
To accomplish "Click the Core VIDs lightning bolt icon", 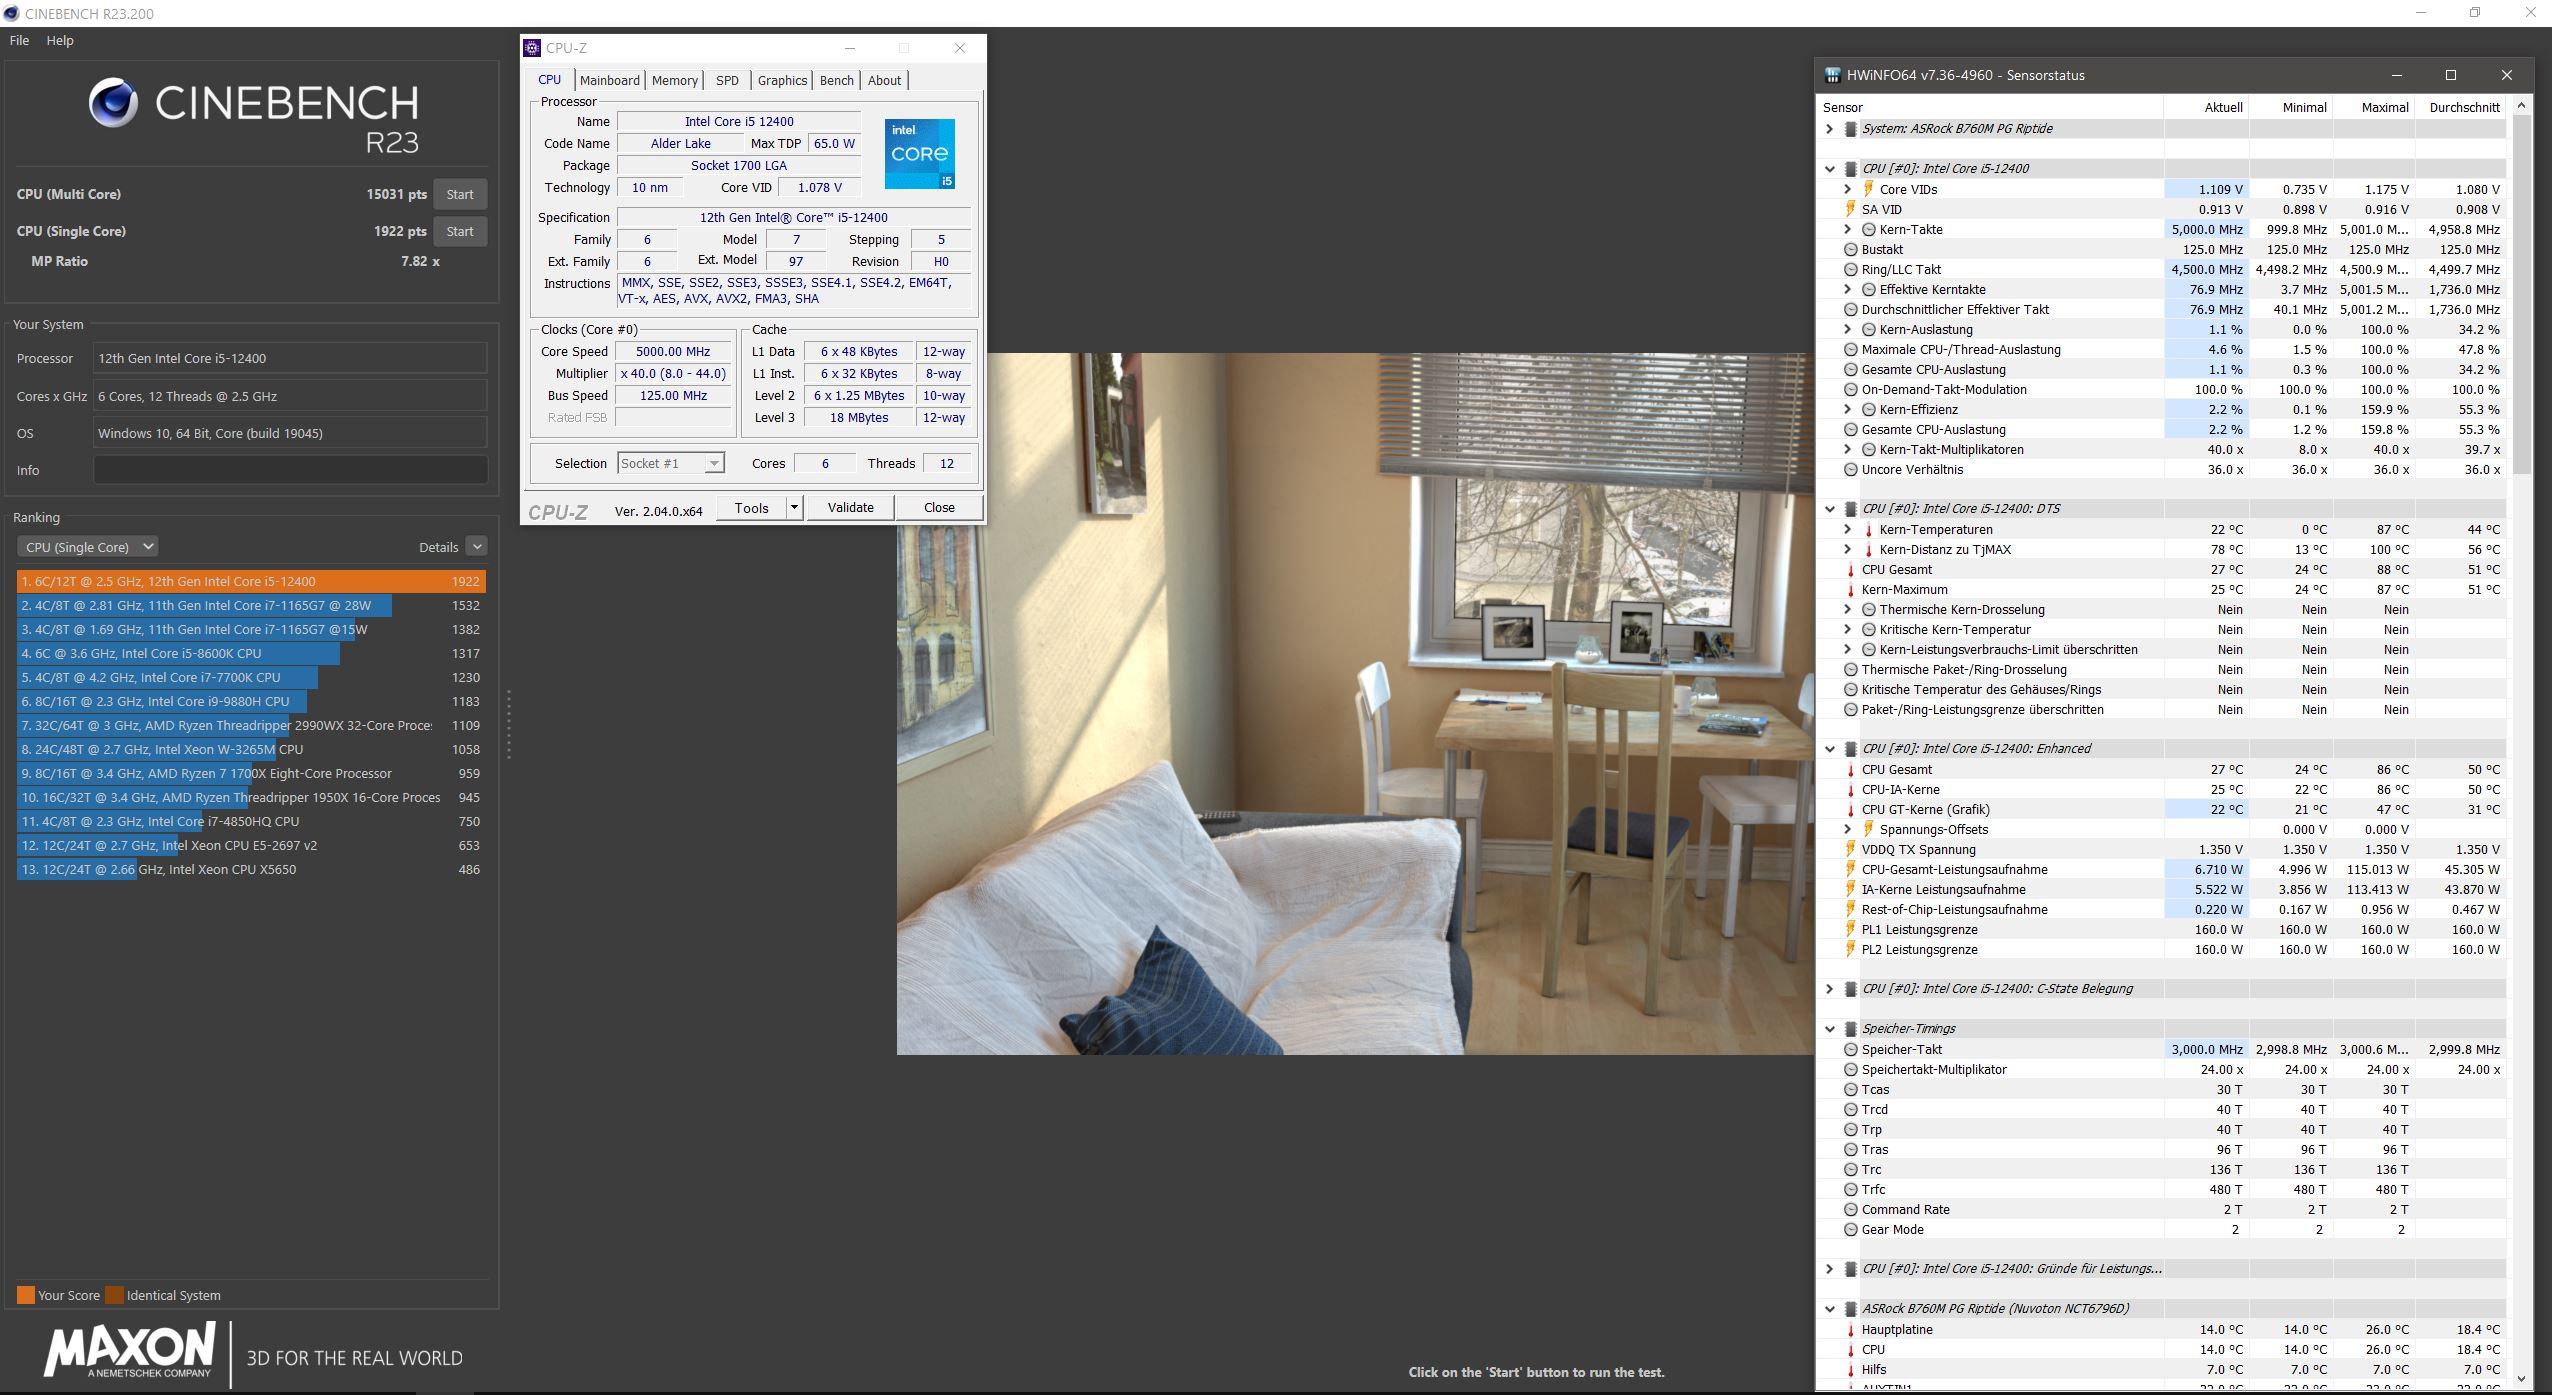I will coord(1867,189).
